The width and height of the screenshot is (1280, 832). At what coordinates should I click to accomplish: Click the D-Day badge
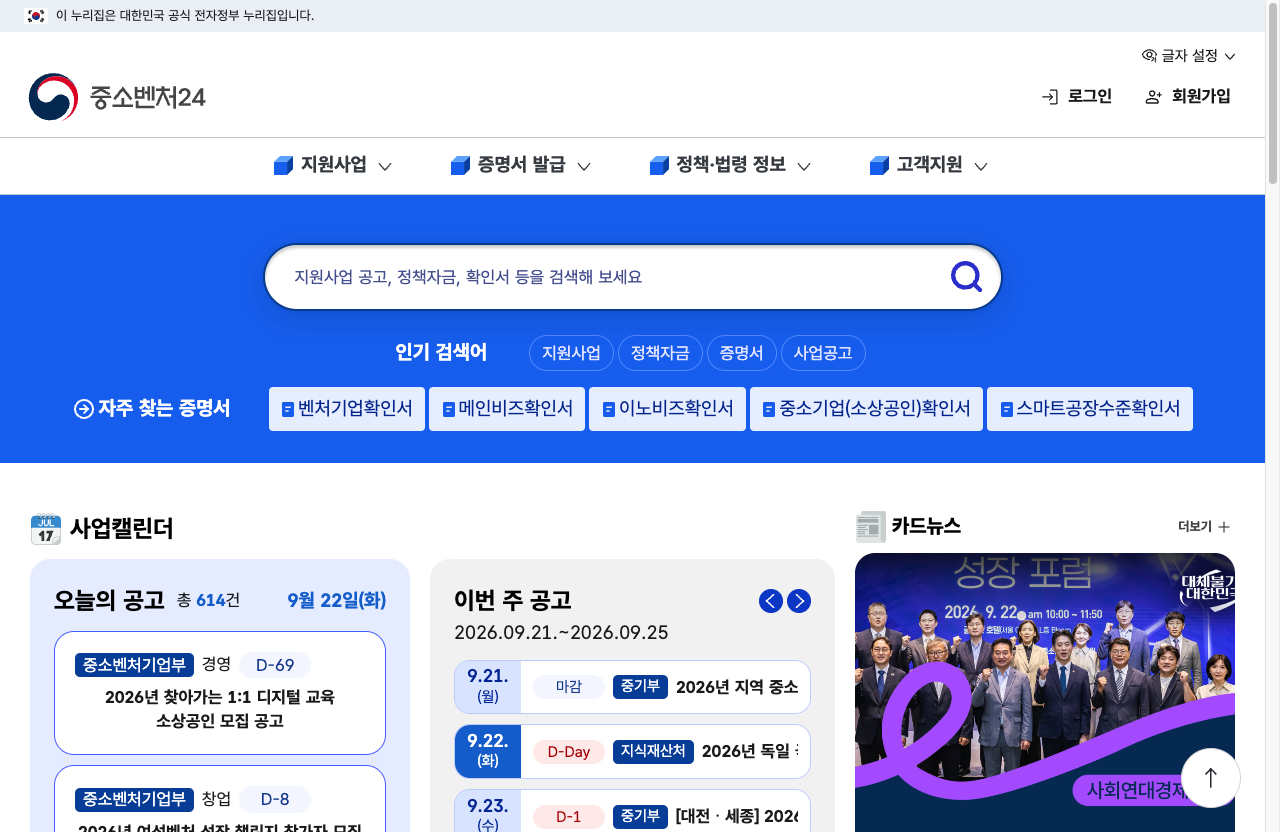click(x=569, y=752)
